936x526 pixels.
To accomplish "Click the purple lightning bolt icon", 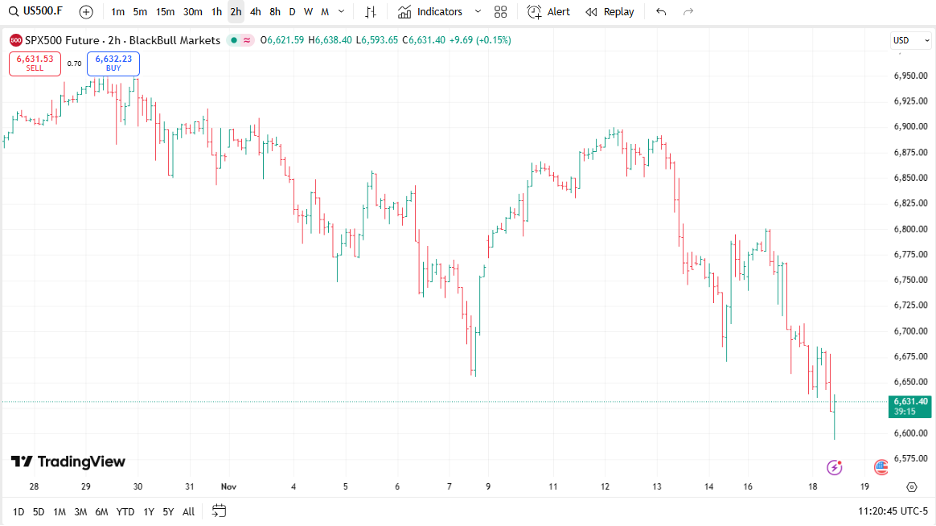I will [x=834, y=467].
